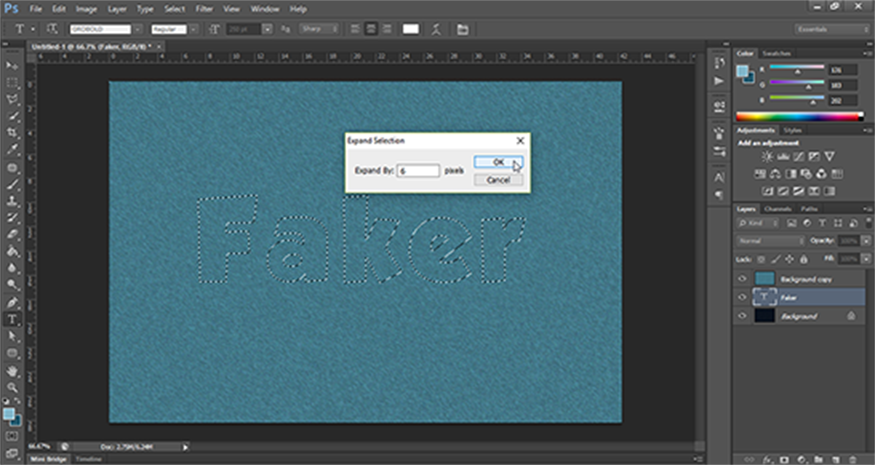Open the anti-aliasing Sharp dropdown

click(319, 29)
